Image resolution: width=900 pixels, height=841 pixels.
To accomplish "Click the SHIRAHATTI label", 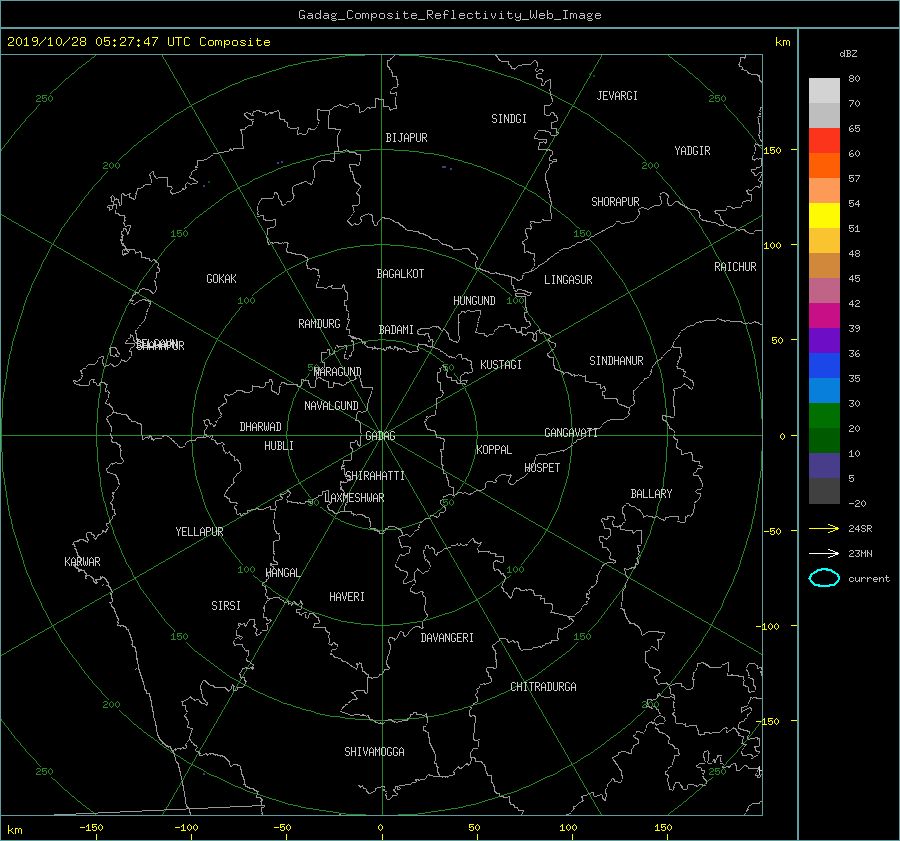I will 375,476.
